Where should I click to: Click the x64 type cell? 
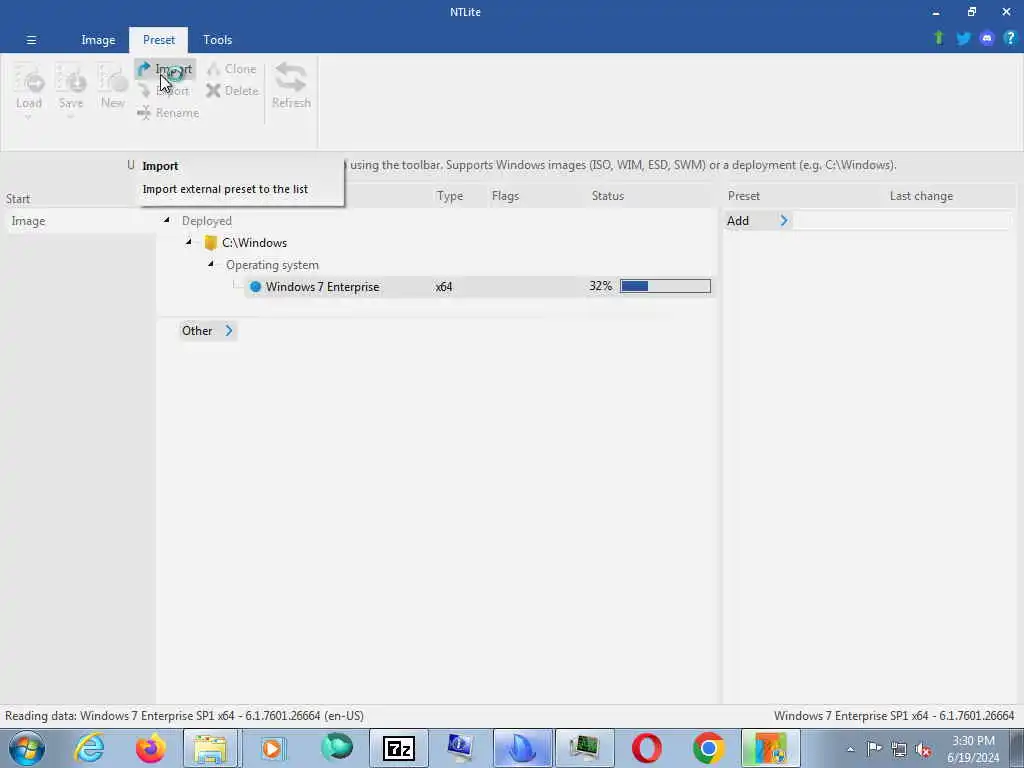(444, 287)
